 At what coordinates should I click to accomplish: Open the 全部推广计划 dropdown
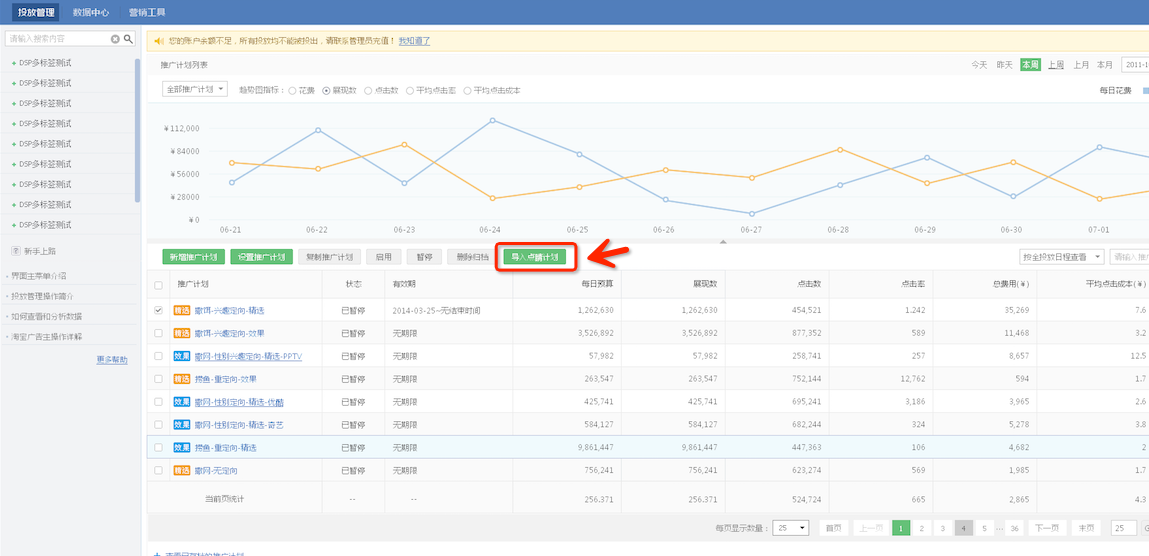[x=195, y=89]
